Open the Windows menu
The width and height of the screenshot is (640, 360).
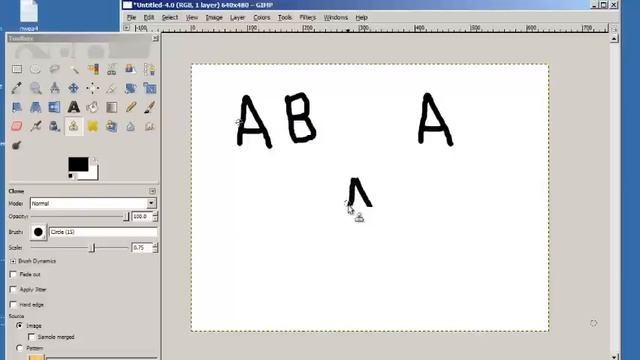336,18
